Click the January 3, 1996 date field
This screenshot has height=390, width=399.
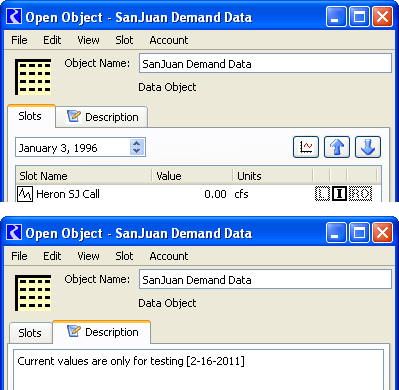point(80,147)
